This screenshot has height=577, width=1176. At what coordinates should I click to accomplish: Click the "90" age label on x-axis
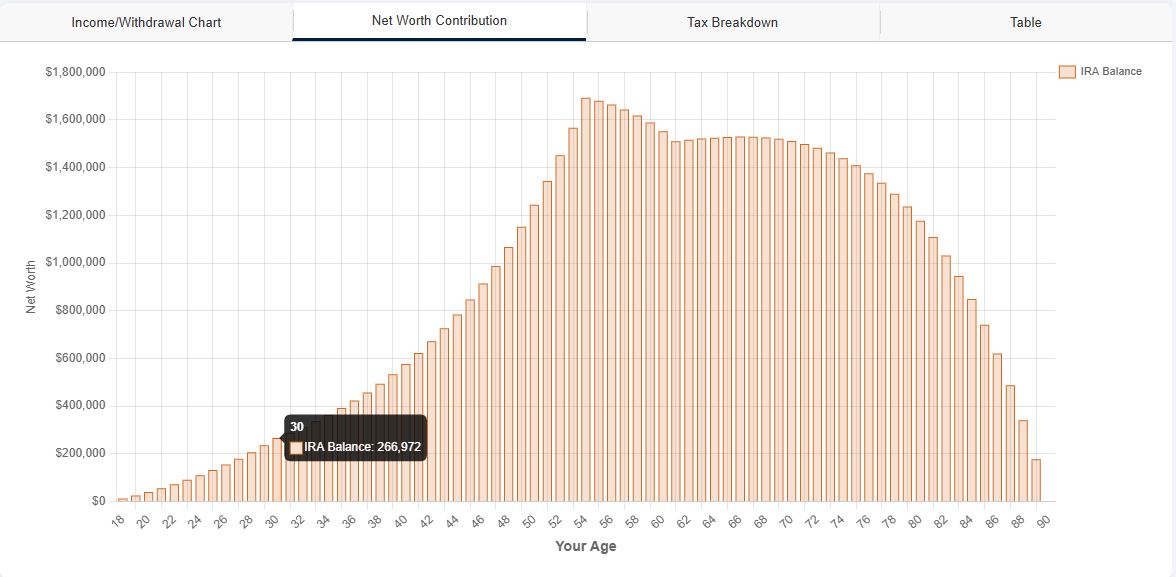[x=1045, y=520]
